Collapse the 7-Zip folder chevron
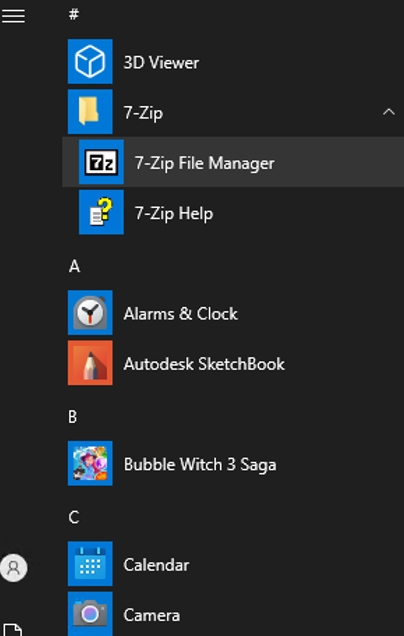Screen dimensions: 404x636 pos(389,112)
